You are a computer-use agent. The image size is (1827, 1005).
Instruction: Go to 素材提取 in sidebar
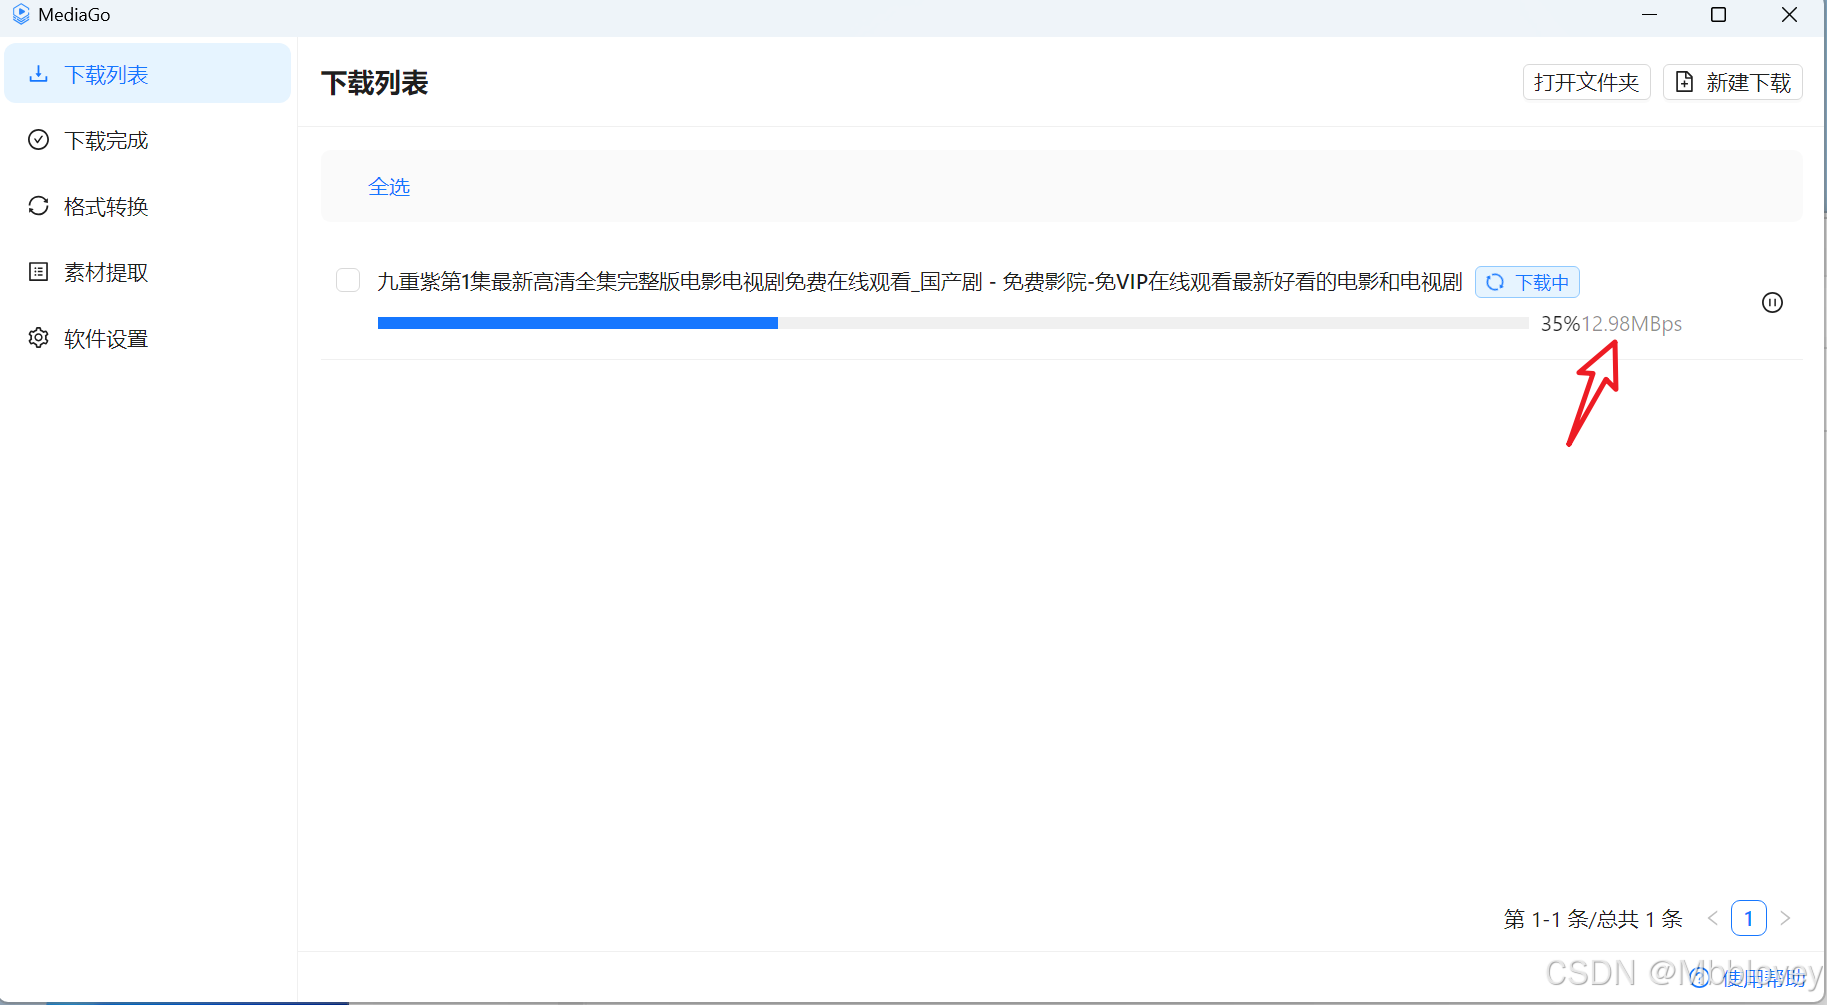coord(147,272)
